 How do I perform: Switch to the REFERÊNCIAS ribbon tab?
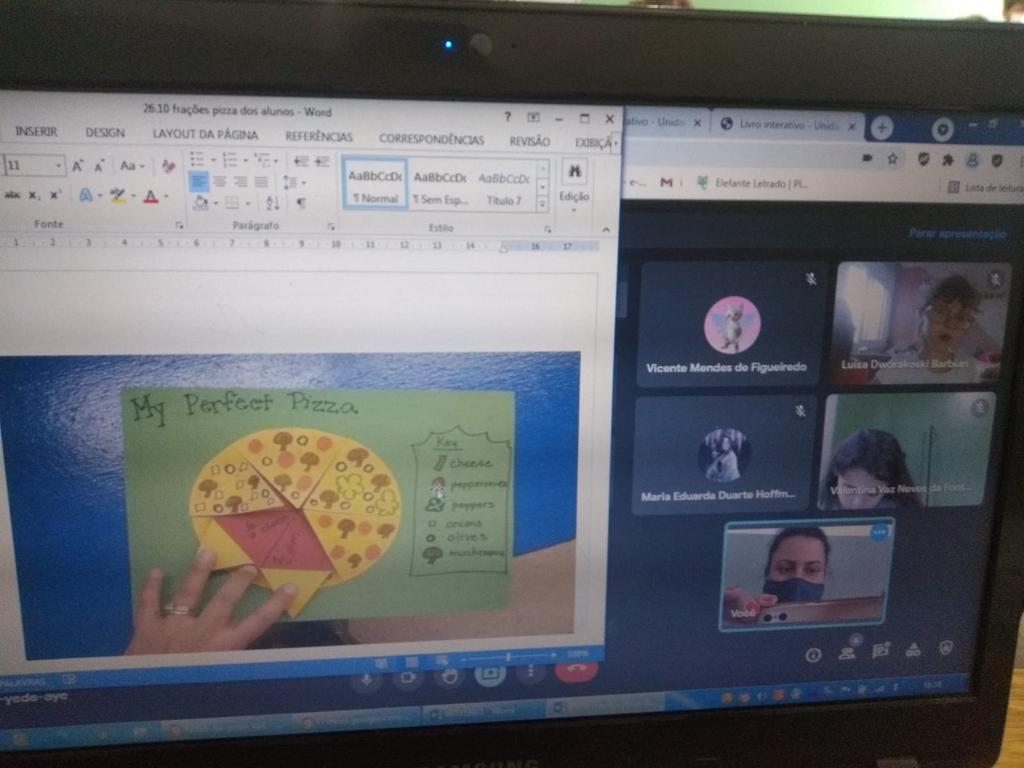pyautogui.click(x=319, y=137)
